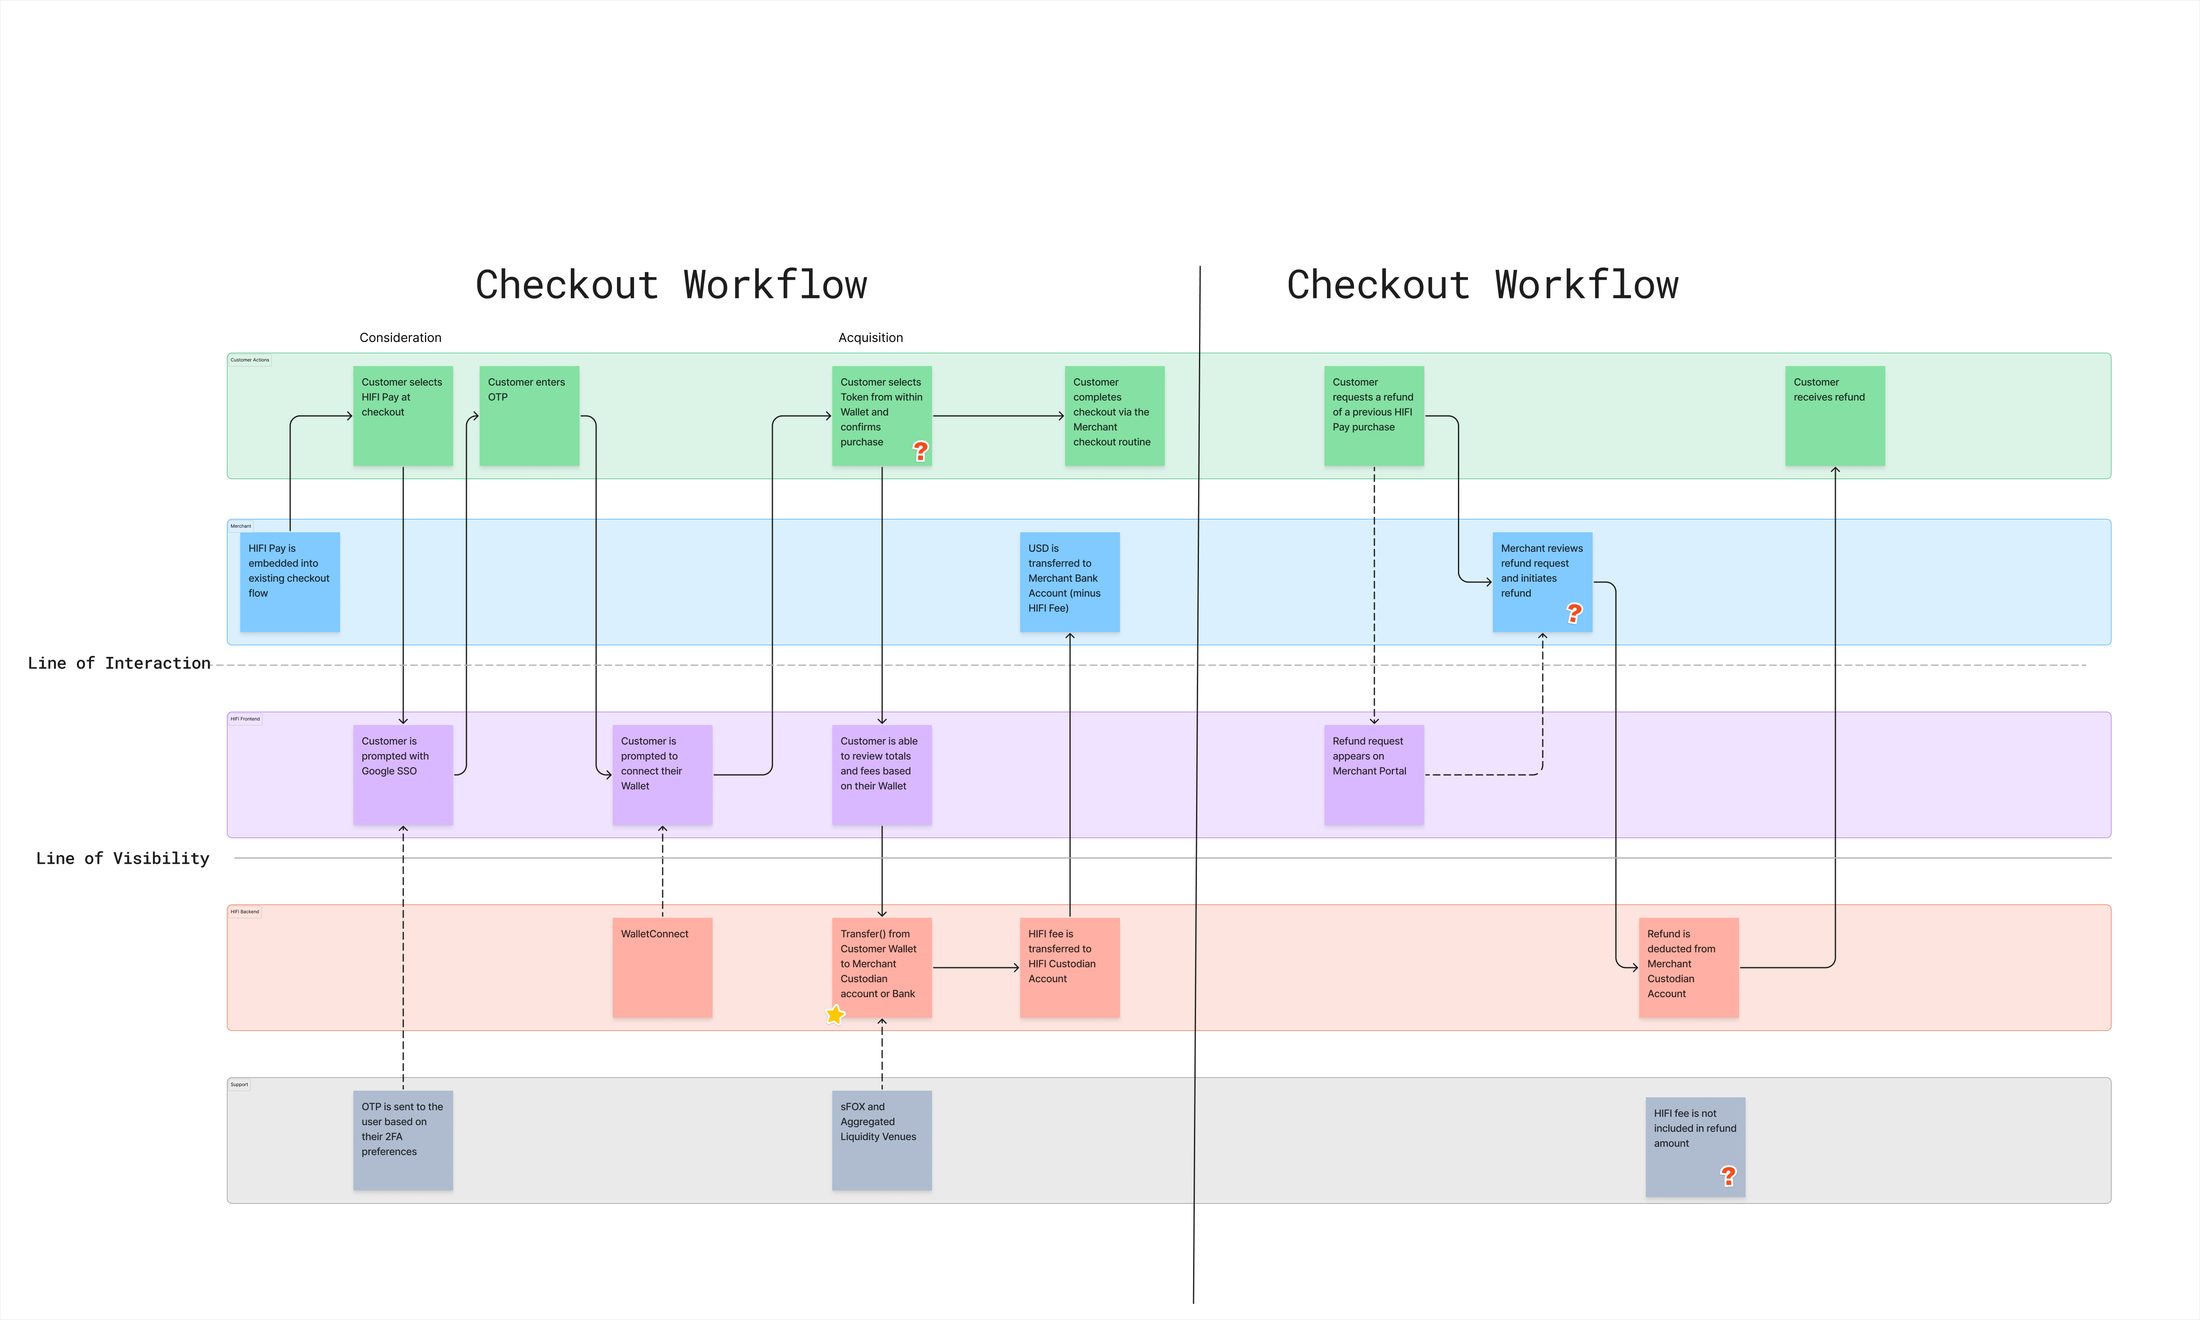Screen dimensions: 2200x1320
Task: Click the 'Merchant' swimlane tag
Action: [241, 526]
